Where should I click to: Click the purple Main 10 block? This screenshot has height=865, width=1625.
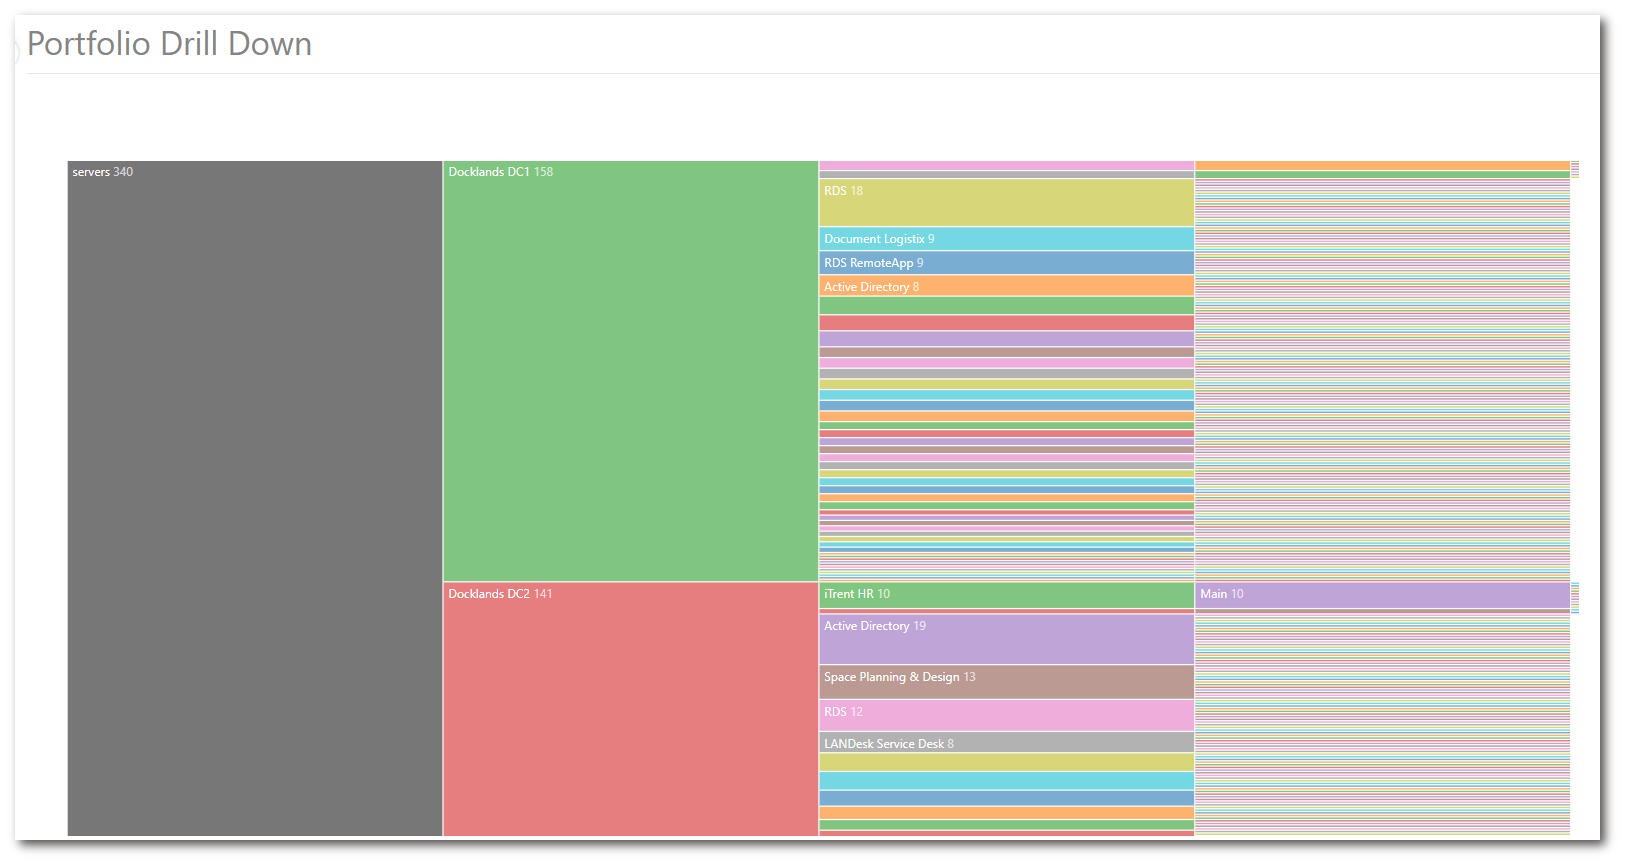coord(1382,595)
